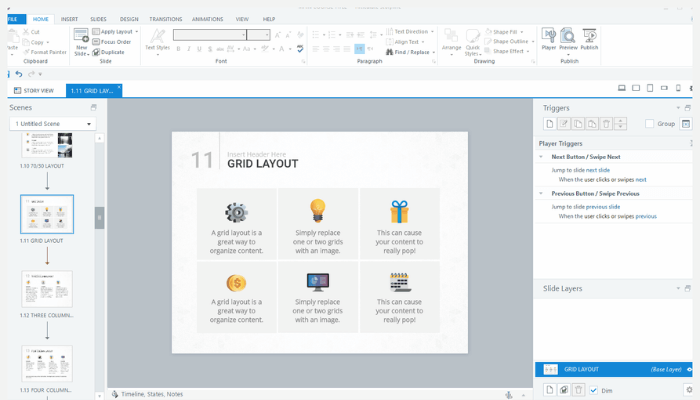Toggle the highlighted paragraph alignment button
Viewport: 700px width, 400px height.
pyautogui.click(x=359, y=49)
